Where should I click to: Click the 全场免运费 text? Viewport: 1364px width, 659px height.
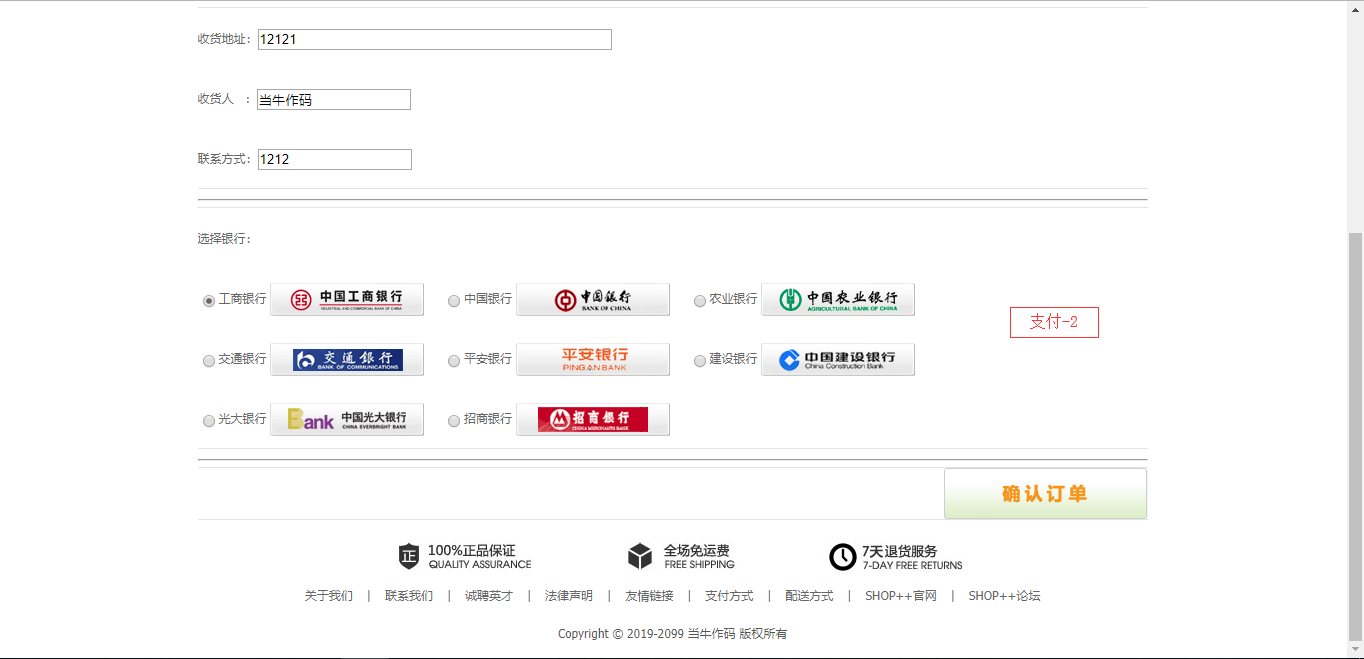click(697, 550)
